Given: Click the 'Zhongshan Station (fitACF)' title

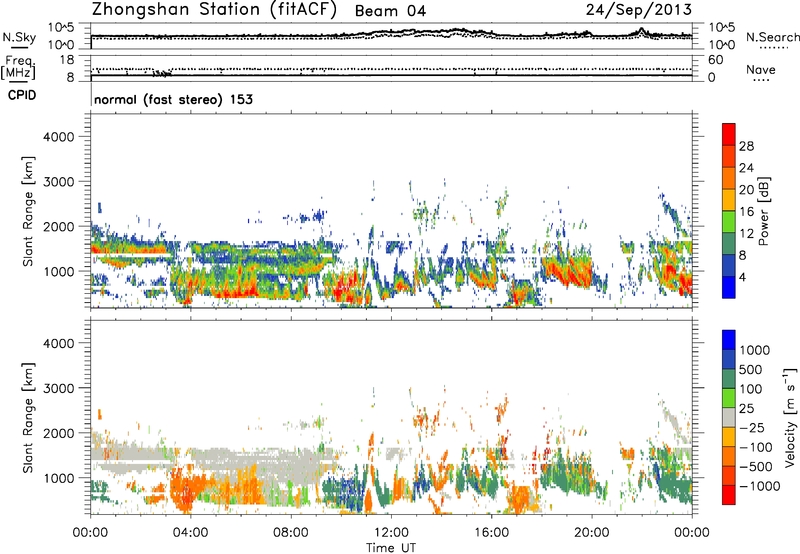Looking at the screenshot, I should 214,10.
